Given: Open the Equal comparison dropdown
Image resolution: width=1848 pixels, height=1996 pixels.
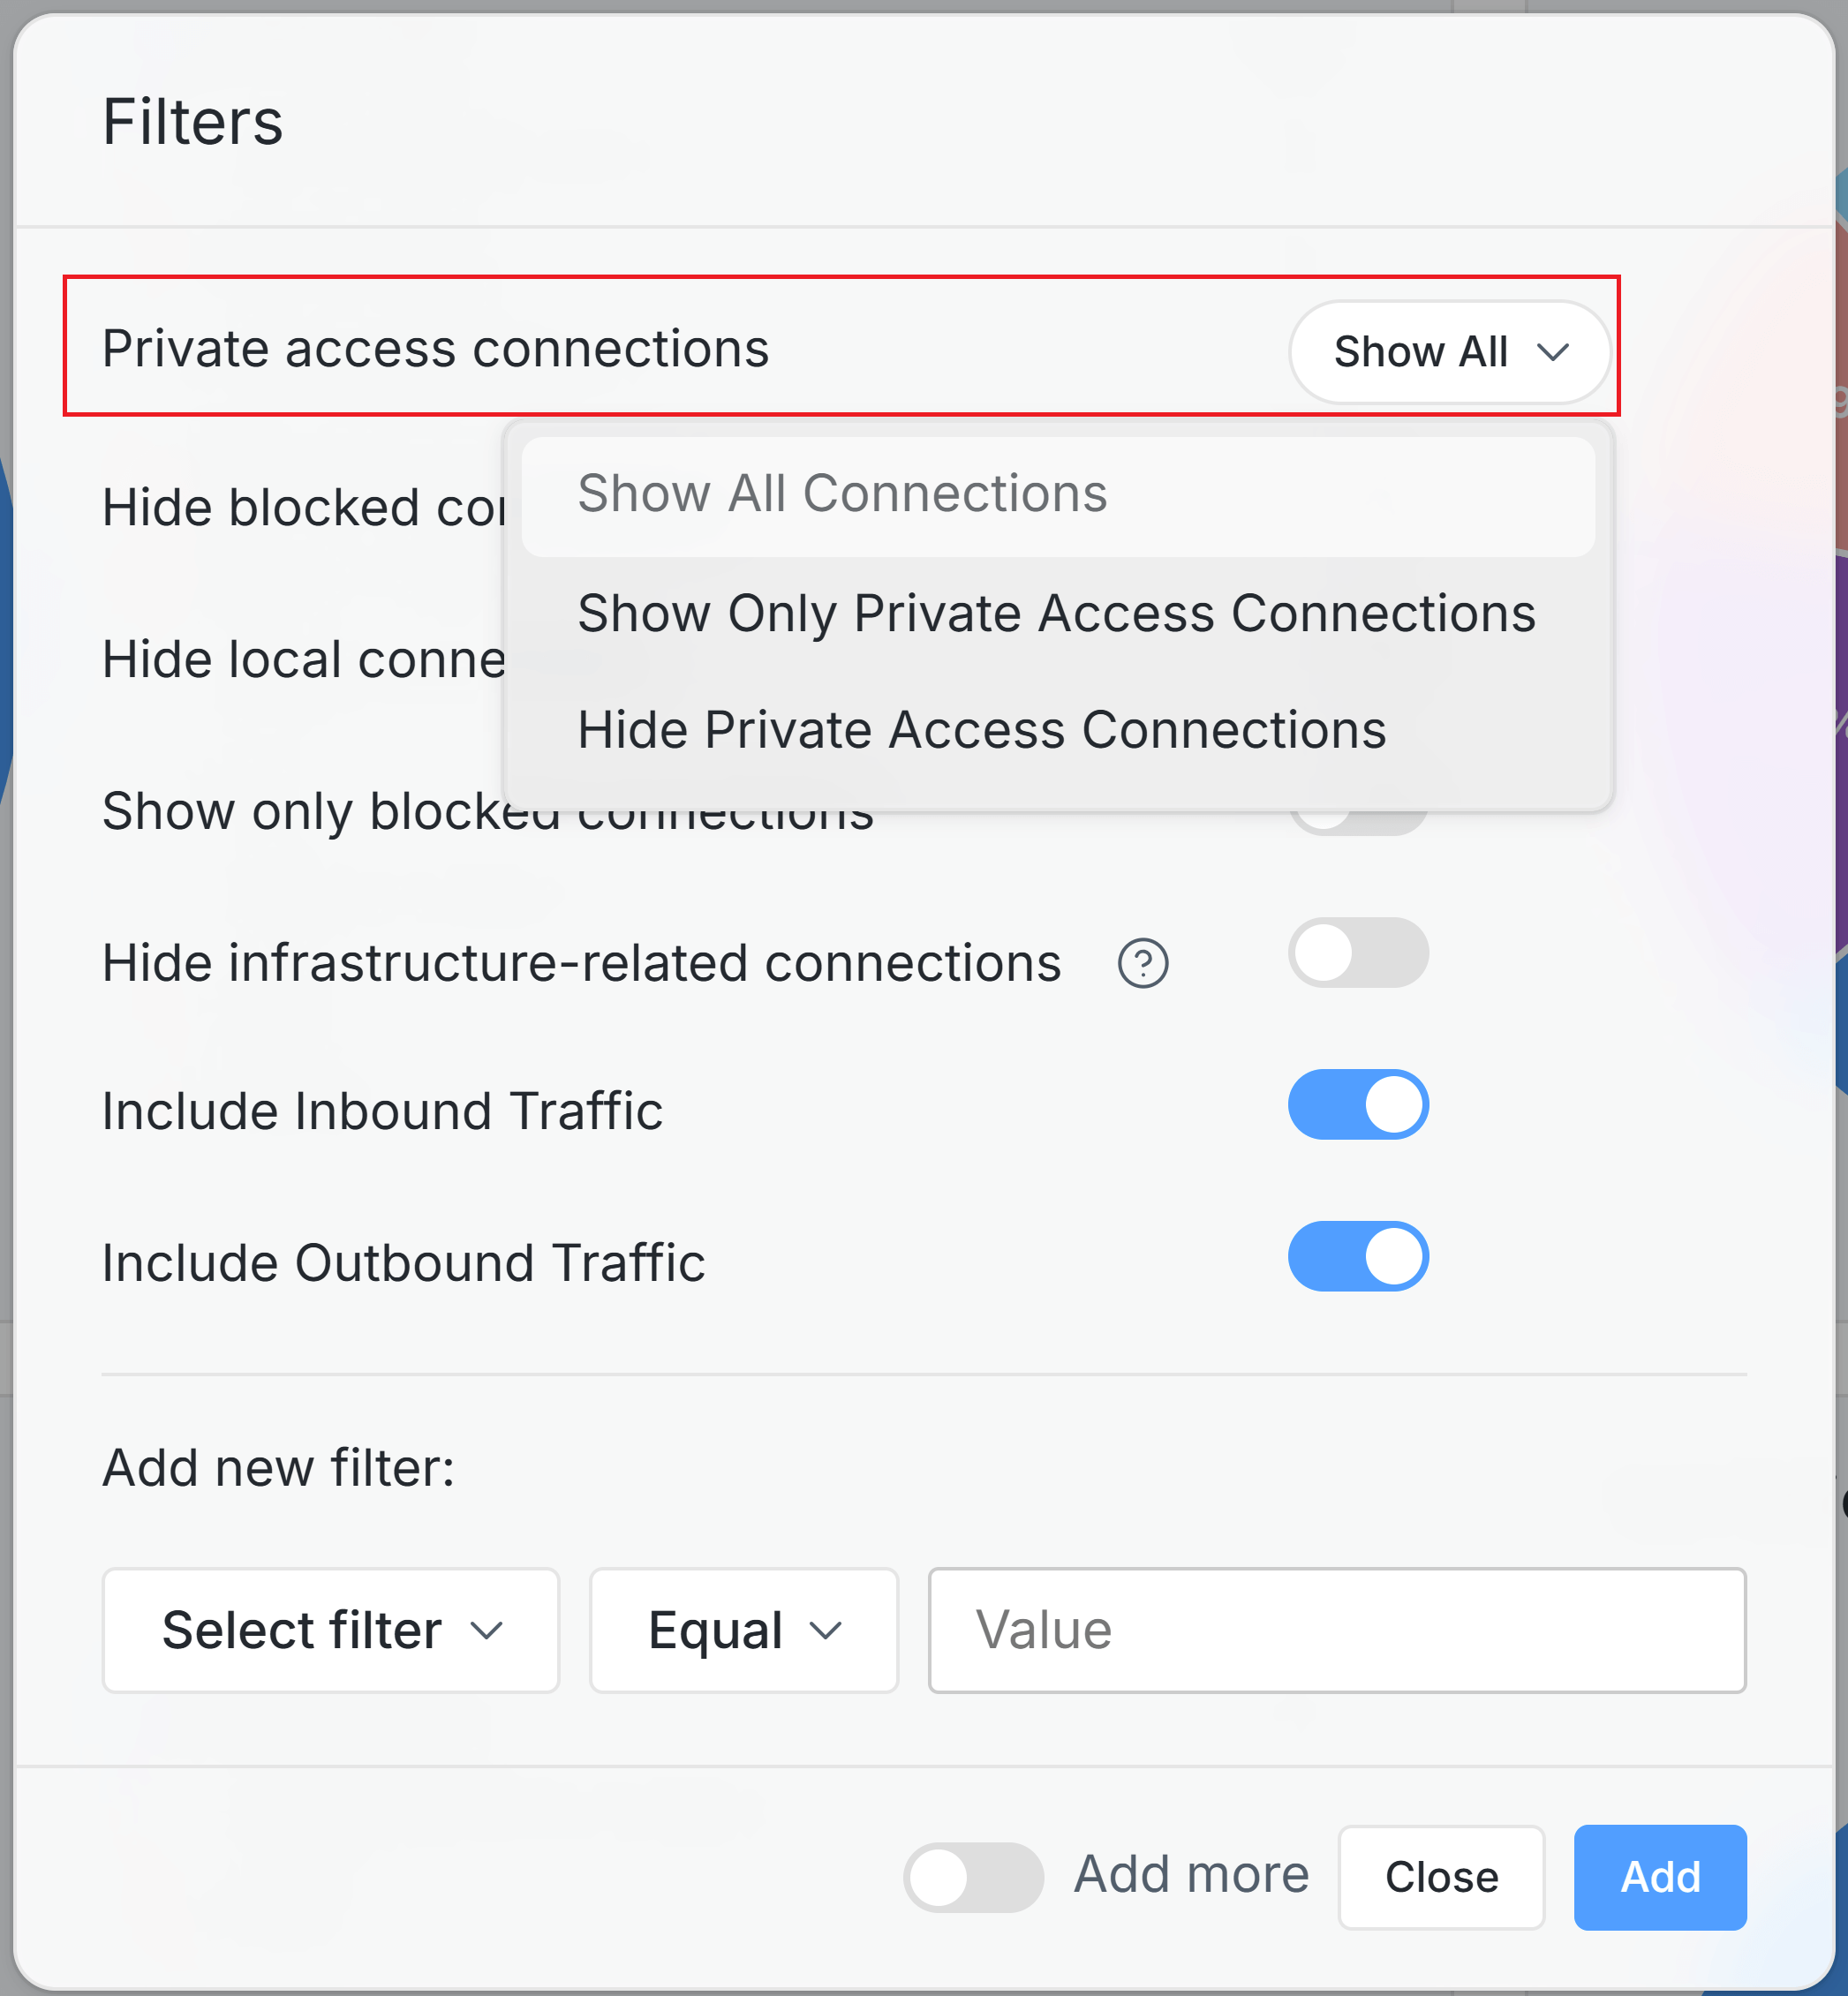Looking at the screenshot, I should (x=742, y=1630).
